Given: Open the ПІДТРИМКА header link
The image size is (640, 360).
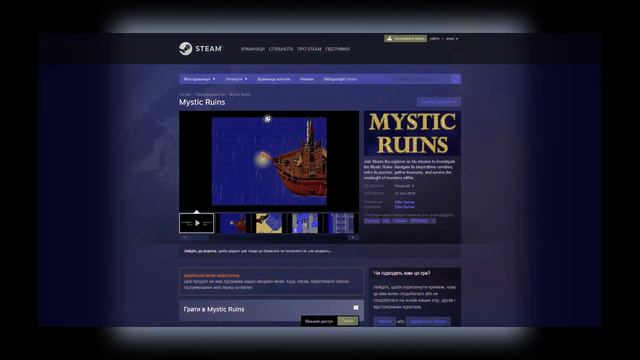Looking at the screenshot, I should pos(338,49).
